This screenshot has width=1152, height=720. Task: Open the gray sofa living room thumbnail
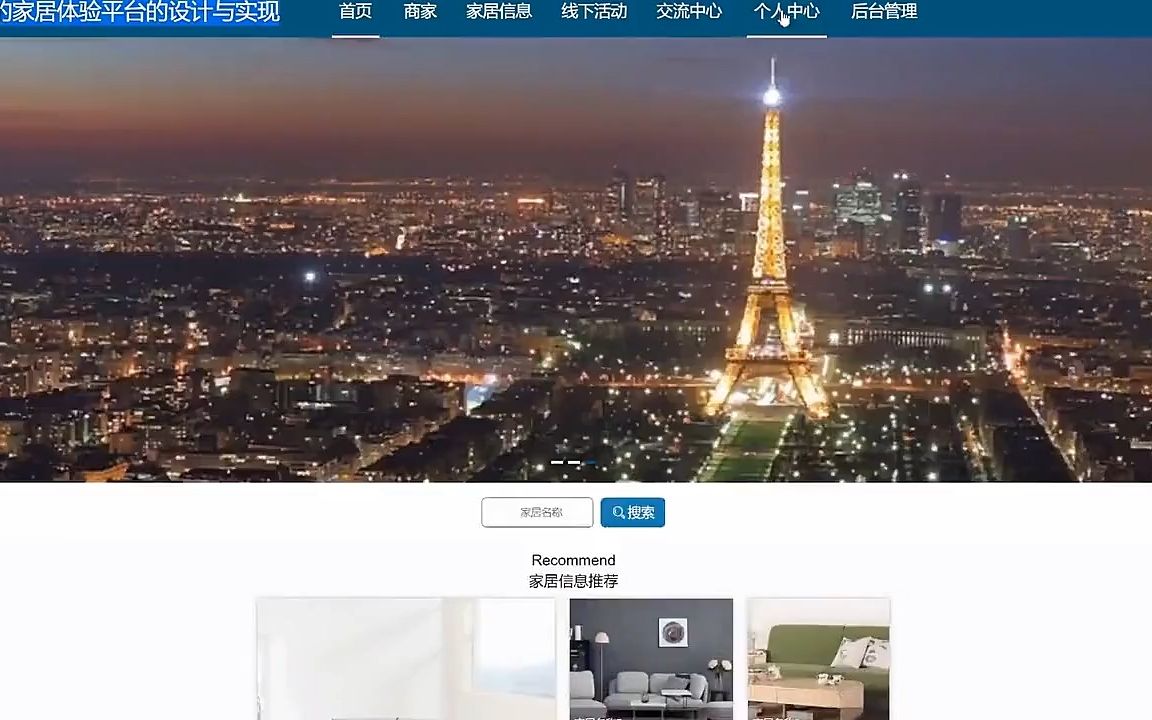[x=651, y=658]
